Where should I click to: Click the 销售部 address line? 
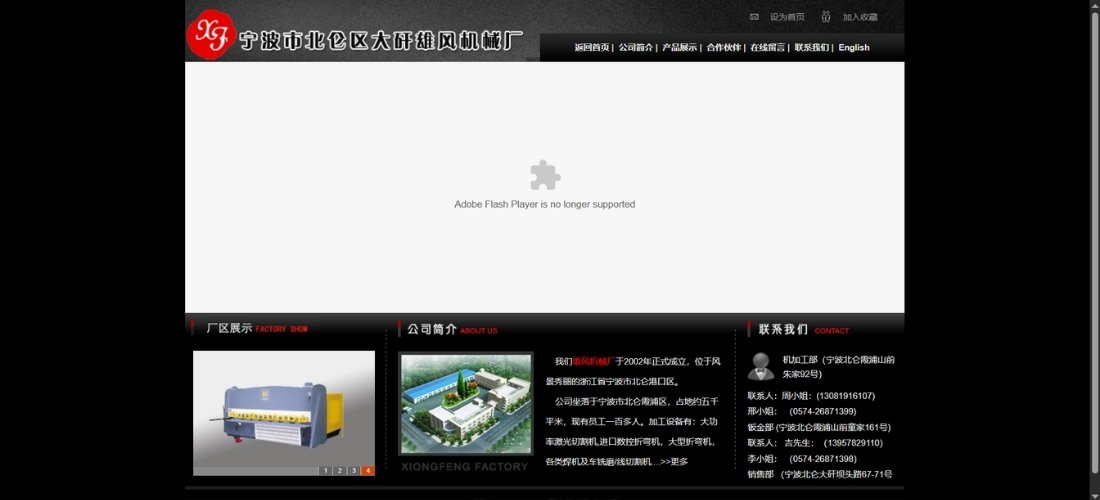pos(820,475)
